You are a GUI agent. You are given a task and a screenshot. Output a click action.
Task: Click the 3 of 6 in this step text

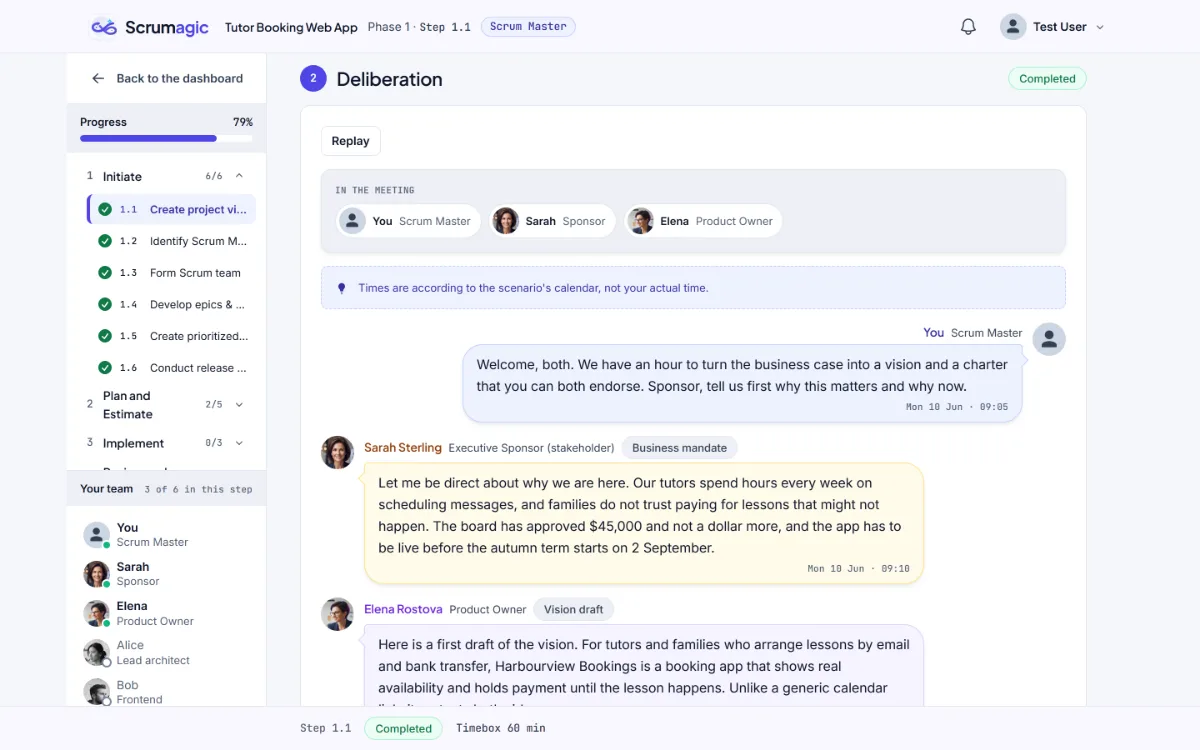[x=198, y=490]
